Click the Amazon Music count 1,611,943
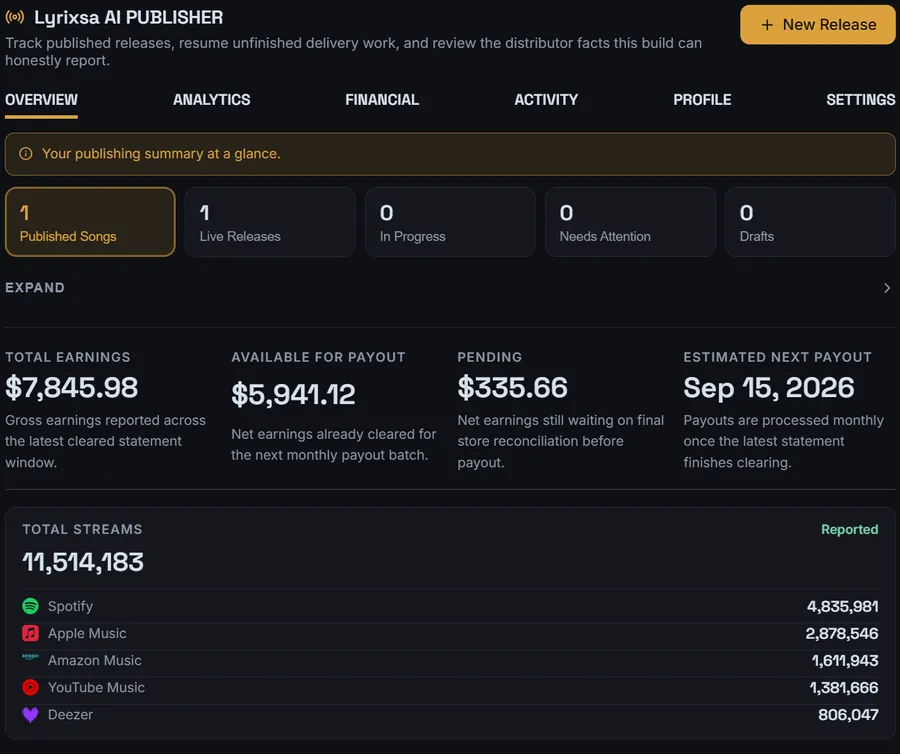The image size is (900, 754). tap(845, 660)
